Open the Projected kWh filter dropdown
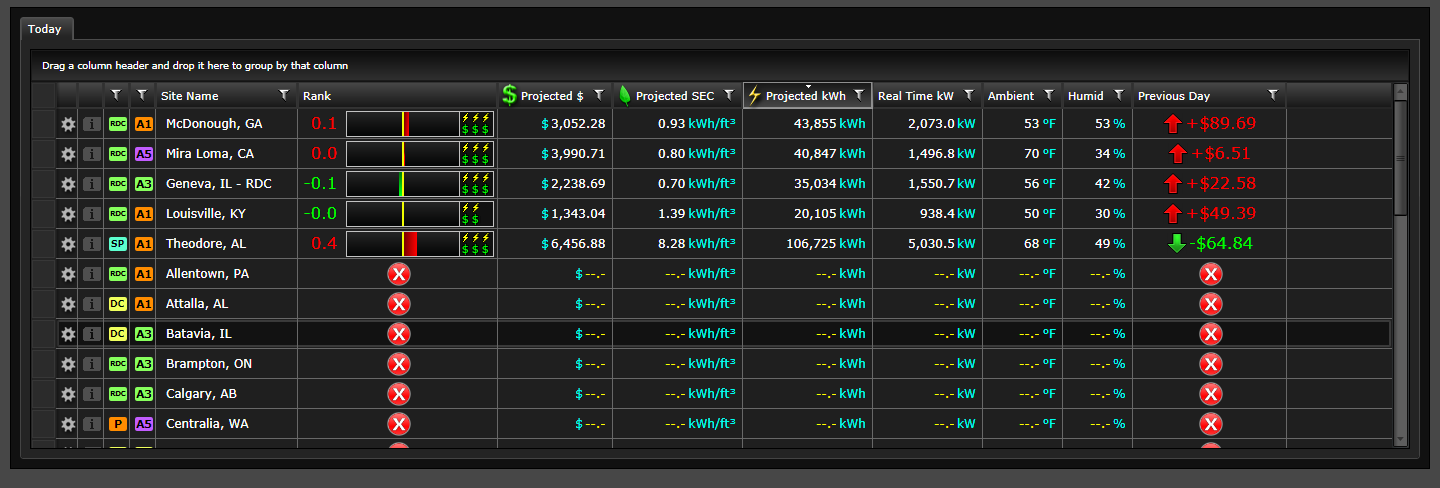 tap(859, 95)
